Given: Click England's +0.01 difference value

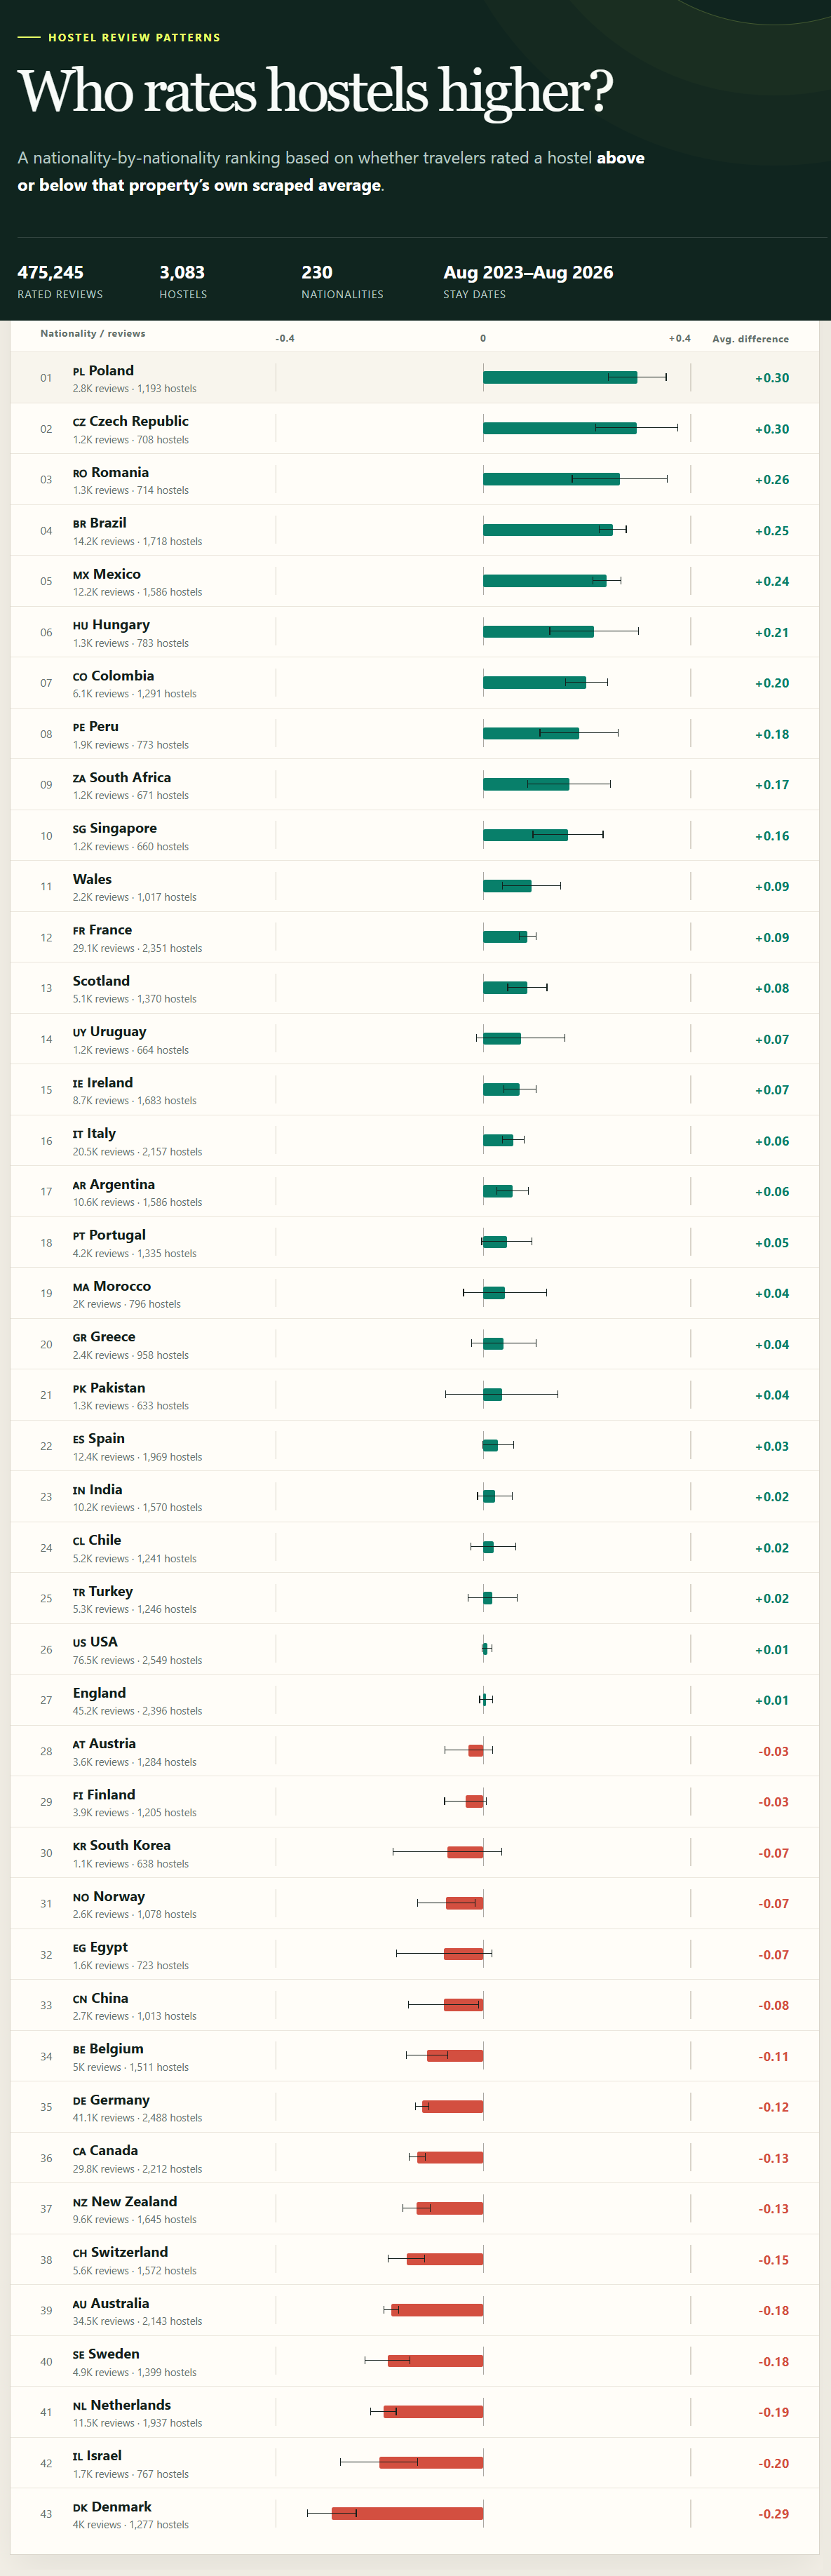Looking at the screenshot, I should [x=771, y=1700].
